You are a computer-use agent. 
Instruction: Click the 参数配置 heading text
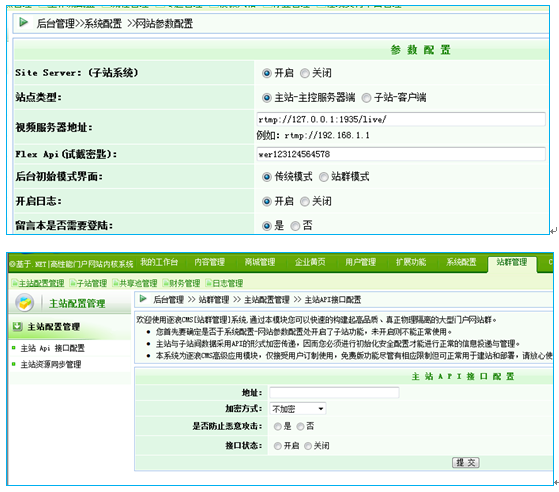coord(420,50)
